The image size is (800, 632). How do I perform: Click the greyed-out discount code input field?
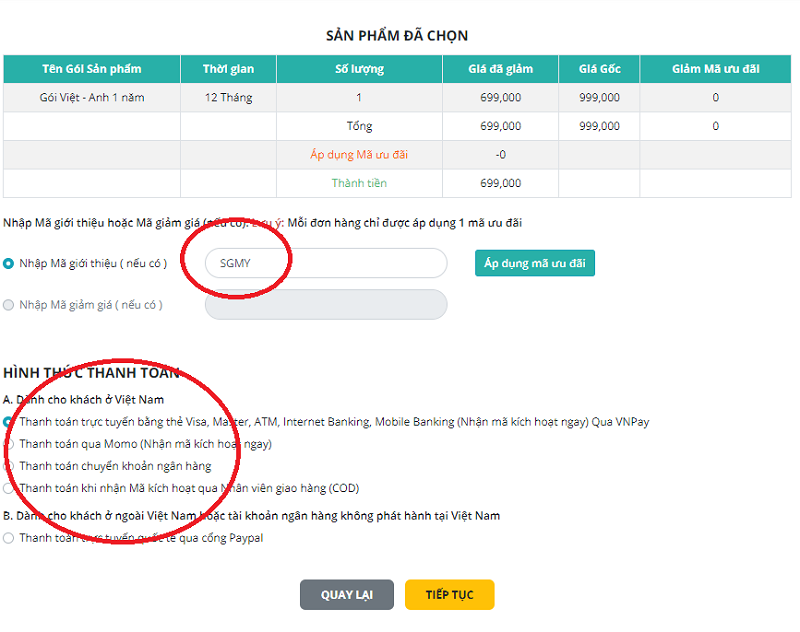325,305
